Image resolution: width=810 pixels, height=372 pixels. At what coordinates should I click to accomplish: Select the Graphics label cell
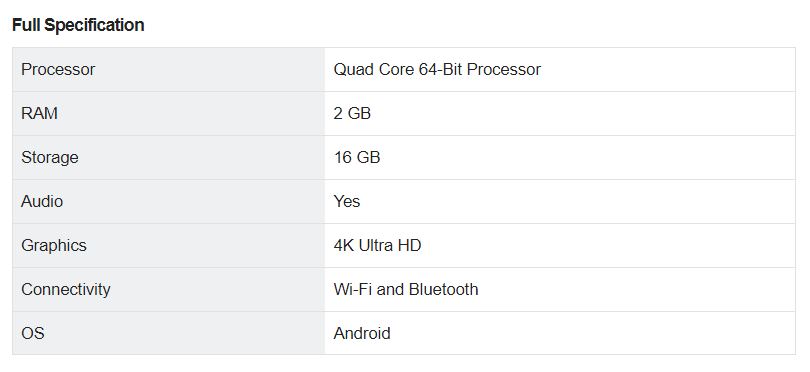tap(168, 245)
